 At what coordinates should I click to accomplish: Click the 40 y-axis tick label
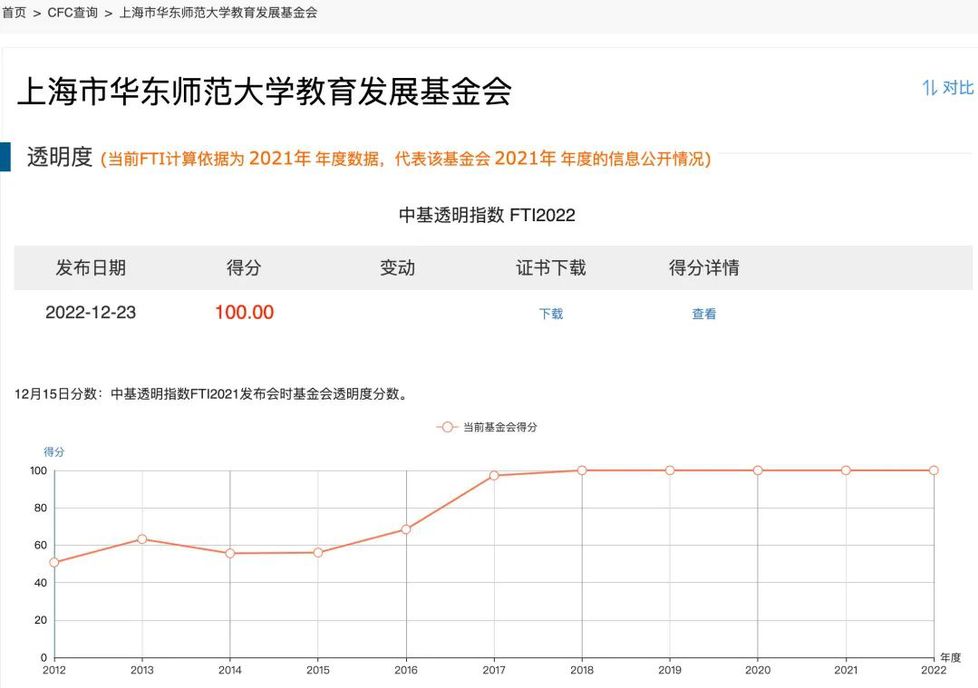[x=41, y=583]
